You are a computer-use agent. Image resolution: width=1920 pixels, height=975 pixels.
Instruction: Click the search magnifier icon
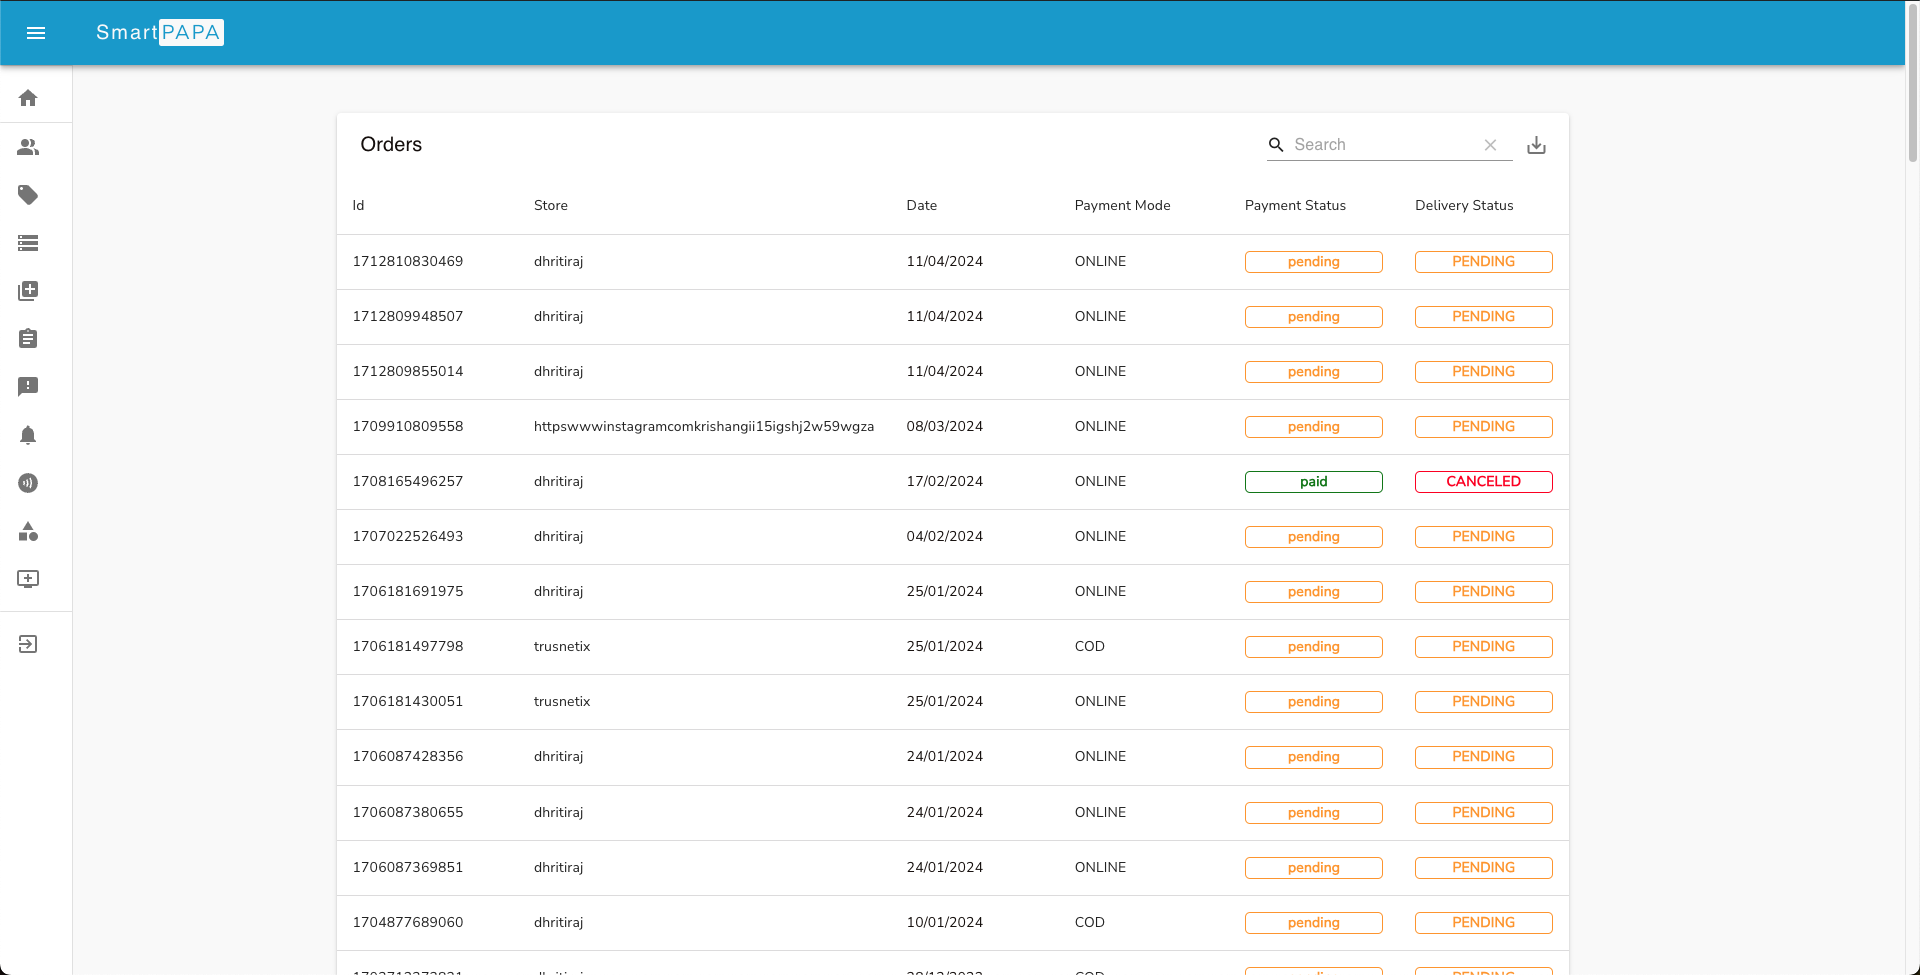pyautogui.click(x=1276, y=144)
